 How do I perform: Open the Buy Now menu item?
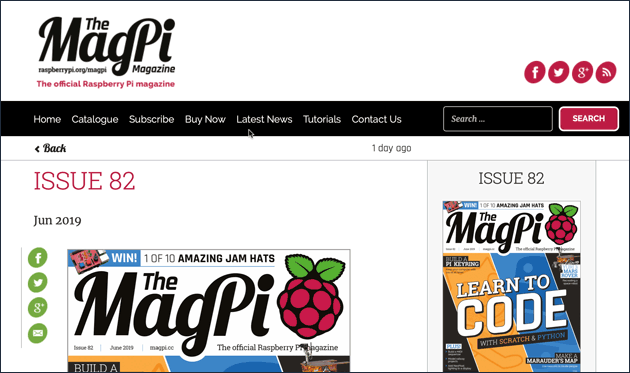(x=205, y=119)
